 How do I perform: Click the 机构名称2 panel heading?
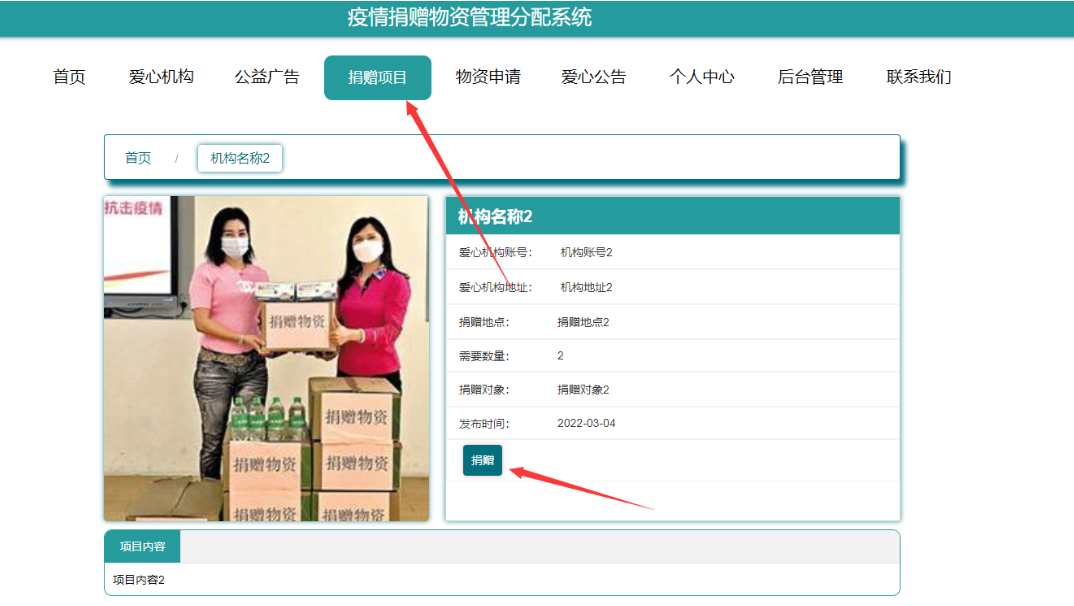click(495, 217)
